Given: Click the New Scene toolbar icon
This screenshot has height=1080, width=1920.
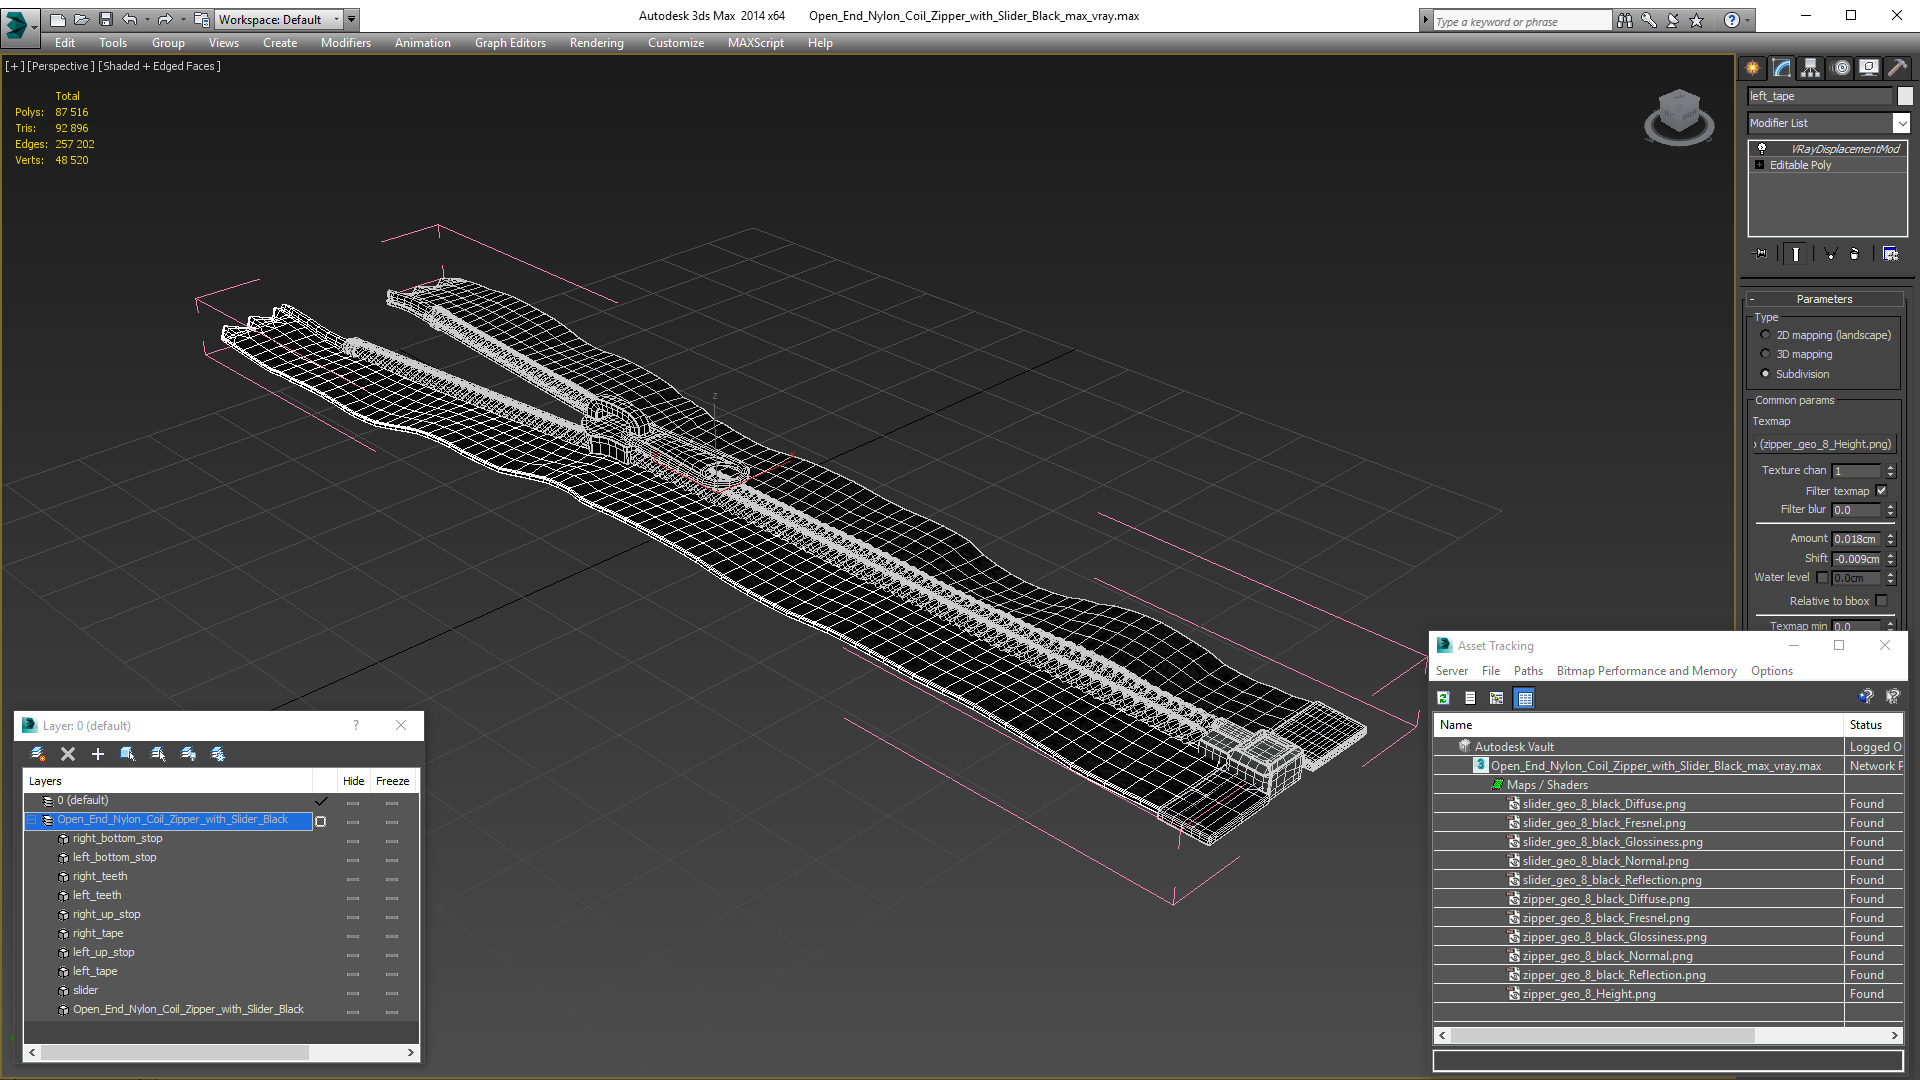Looking at the screenshot, I should [57, 19].
